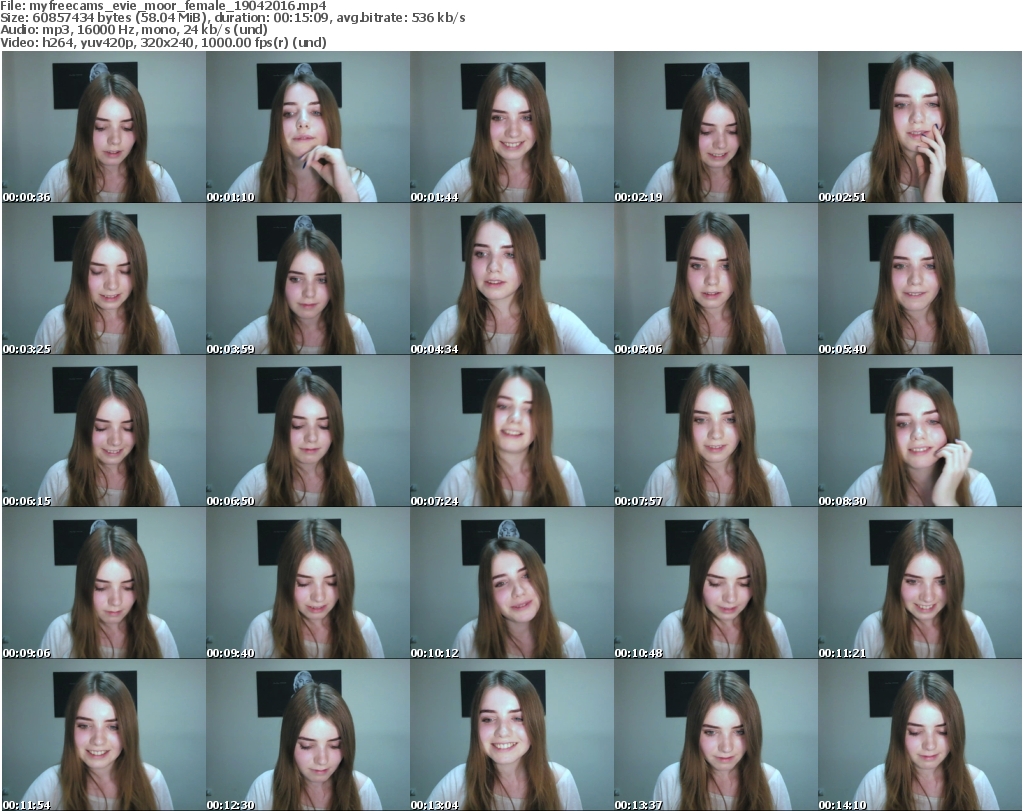Select the thumbnail at 00:13:04
Screen dimensions: 1024x811
coord(512,735)
